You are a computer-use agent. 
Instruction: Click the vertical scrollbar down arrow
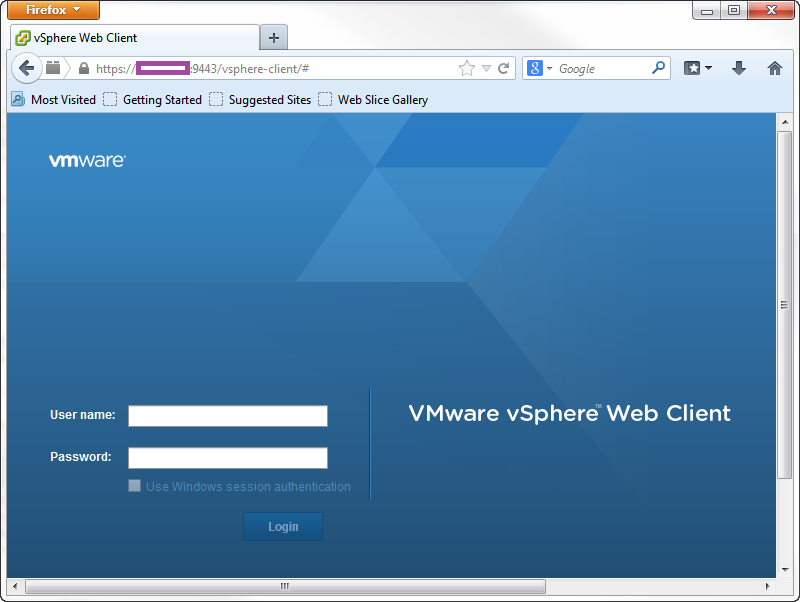pyautogui.click(x=785, y=570)
